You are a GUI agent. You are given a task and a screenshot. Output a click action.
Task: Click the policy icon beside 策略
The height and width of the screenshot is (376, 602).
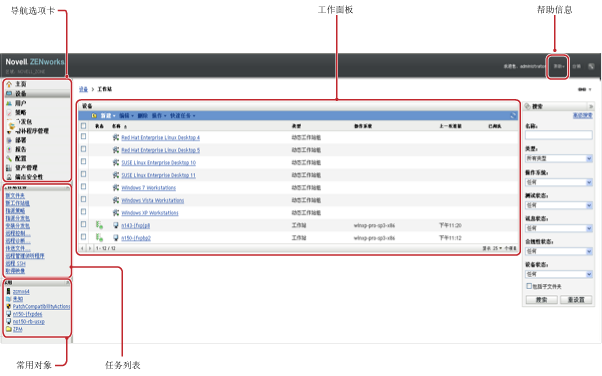point(9,113)
